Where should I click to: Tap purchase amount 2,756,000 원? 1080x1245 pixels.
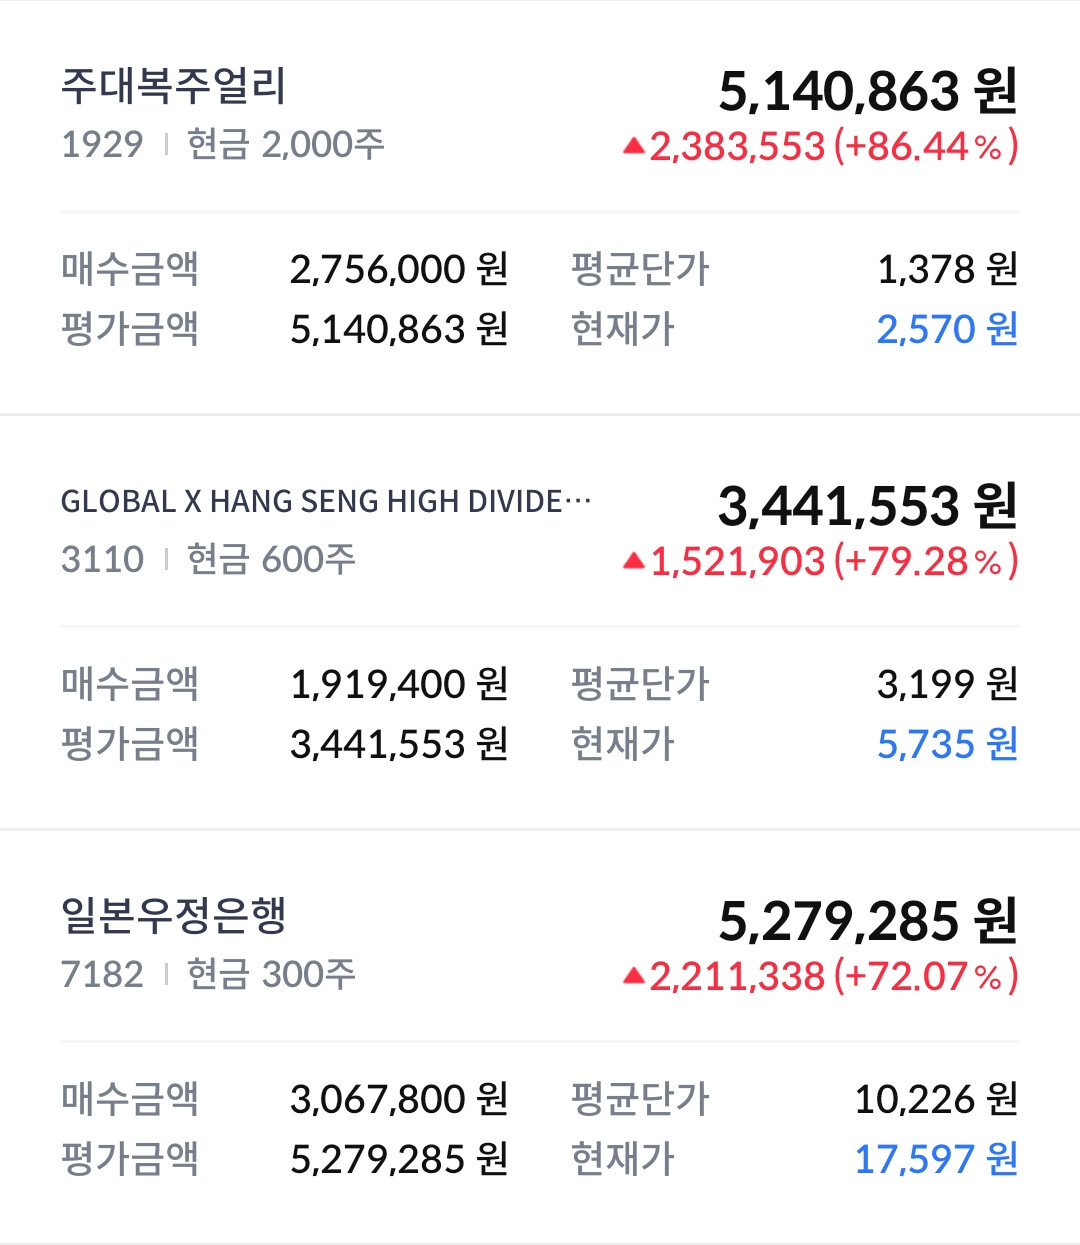tap(399, 269)
